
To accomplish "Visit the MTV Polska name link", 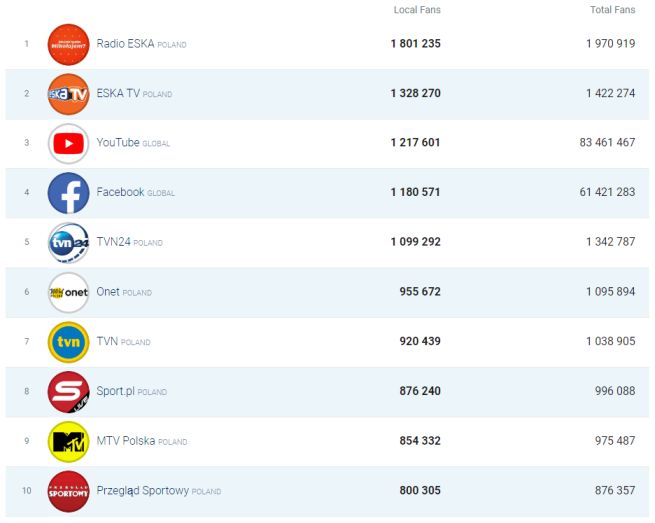I will tap(126, 441).
